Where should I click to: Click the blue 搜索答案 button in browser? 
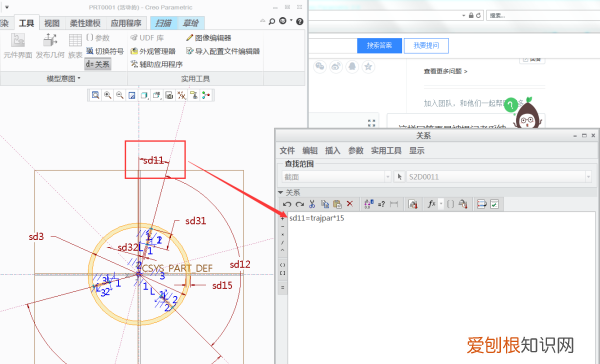click(x=380, y=46)
